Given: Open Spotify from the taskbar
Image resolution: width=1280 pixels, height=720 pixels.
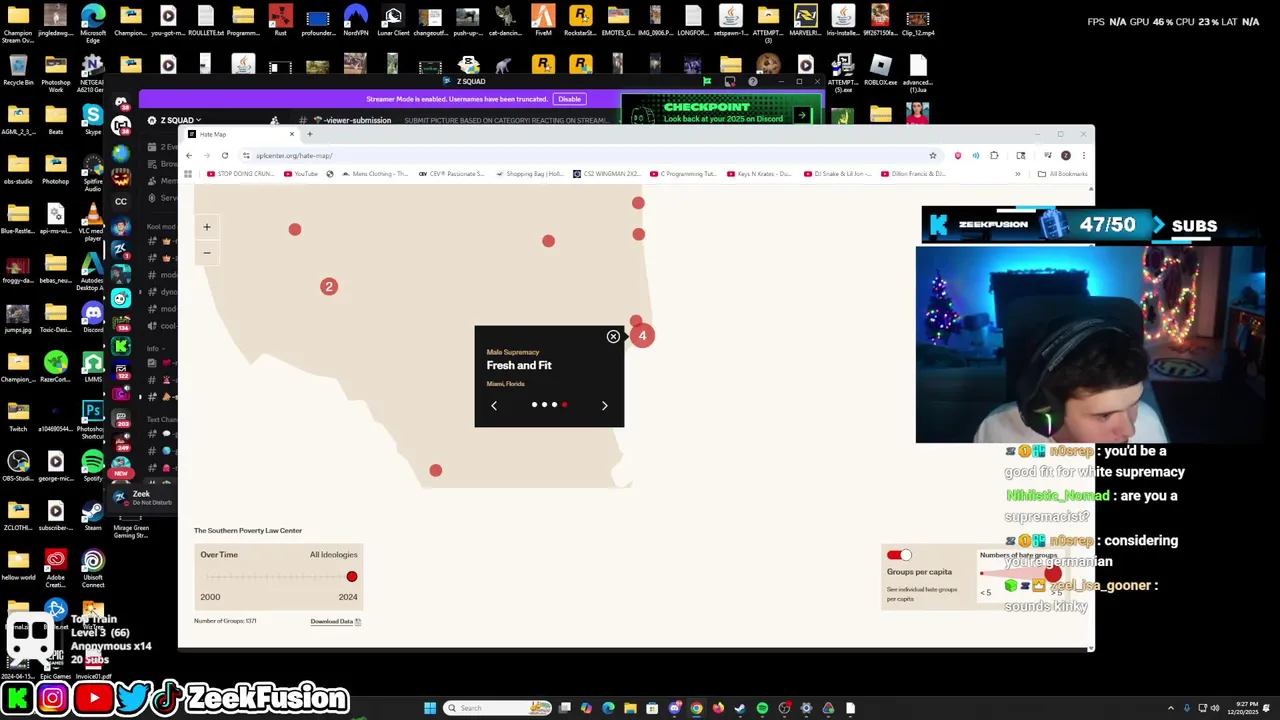Looking at the screenshot, I should click(762, 708).
